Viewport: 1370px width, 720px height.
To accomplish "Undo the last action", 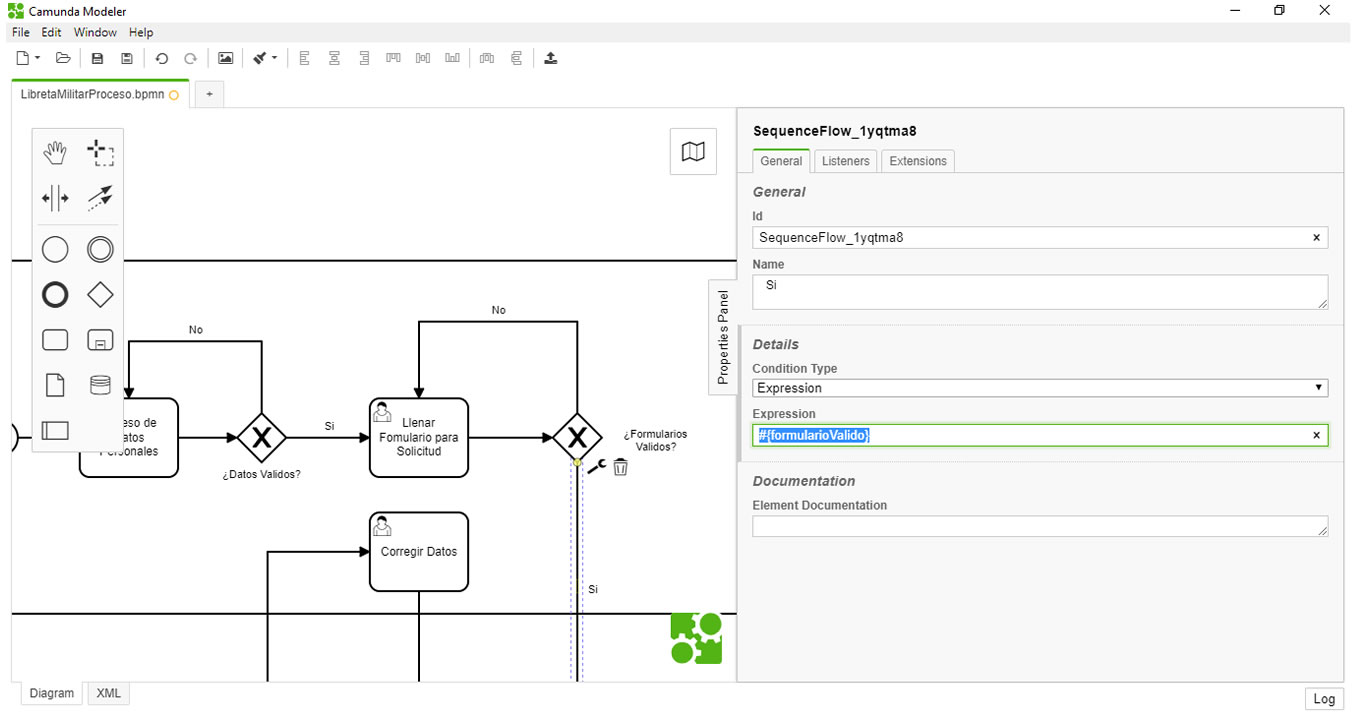I will 161,58.
